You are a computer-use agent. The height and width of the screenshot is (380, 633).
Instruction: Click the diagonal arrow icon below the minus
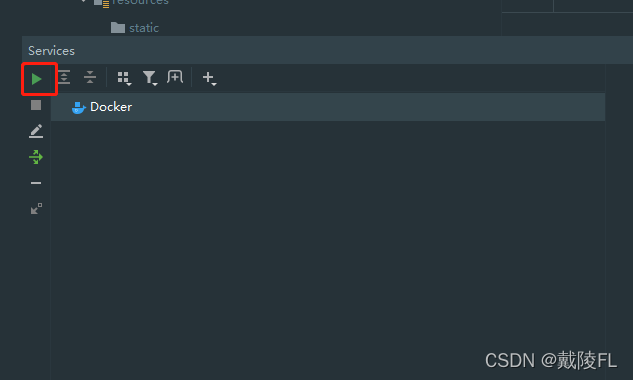tap(36, 208)
